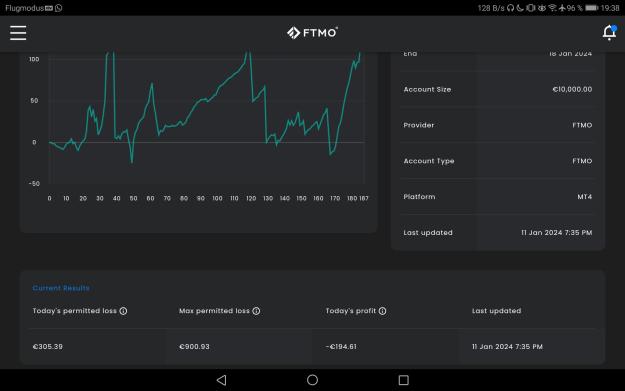The width and height of the screenshot is (625, 391).
Task: Select the 11 Jan 2024 7:35 PM details value
Action: tap(556, 233)
